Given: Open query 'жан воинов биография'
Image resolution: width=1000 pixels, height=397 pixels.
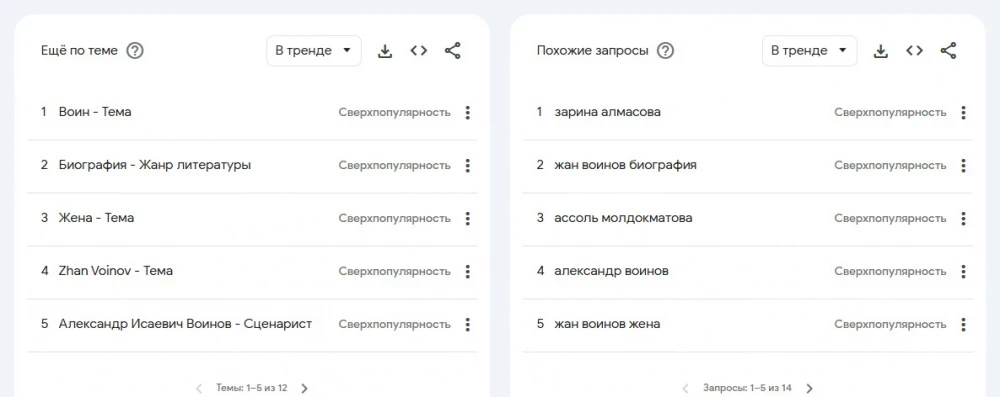Looking at the screenshot, I should 626,165.
